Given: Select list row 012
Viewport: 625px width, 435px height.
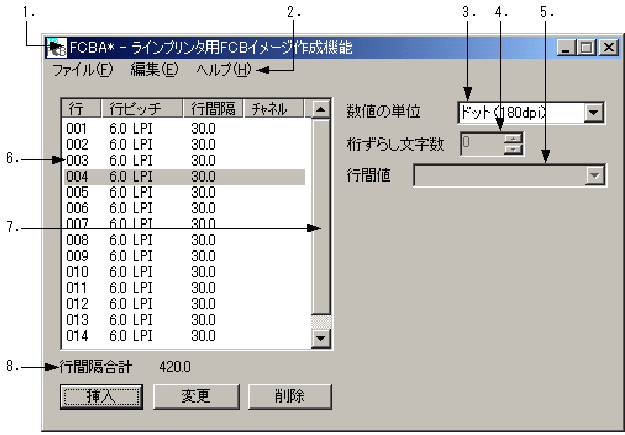Looking at the screenshot, I should tap(185, 304).
